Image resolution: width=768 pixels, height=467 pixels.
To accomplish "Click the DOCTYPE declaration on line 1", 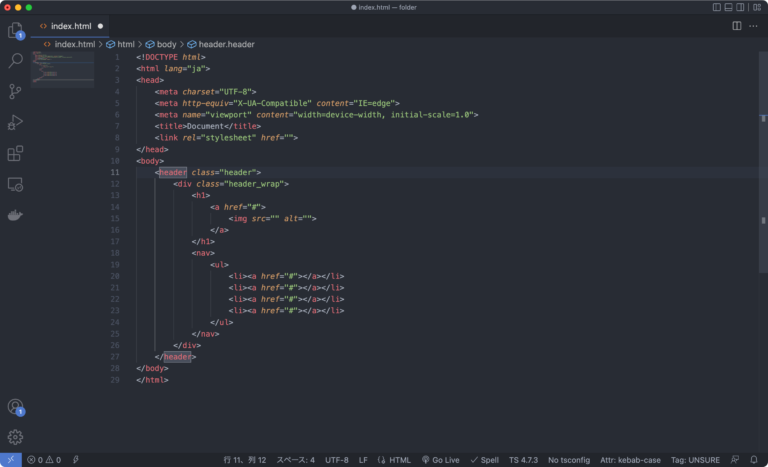I will click(171, 57).
